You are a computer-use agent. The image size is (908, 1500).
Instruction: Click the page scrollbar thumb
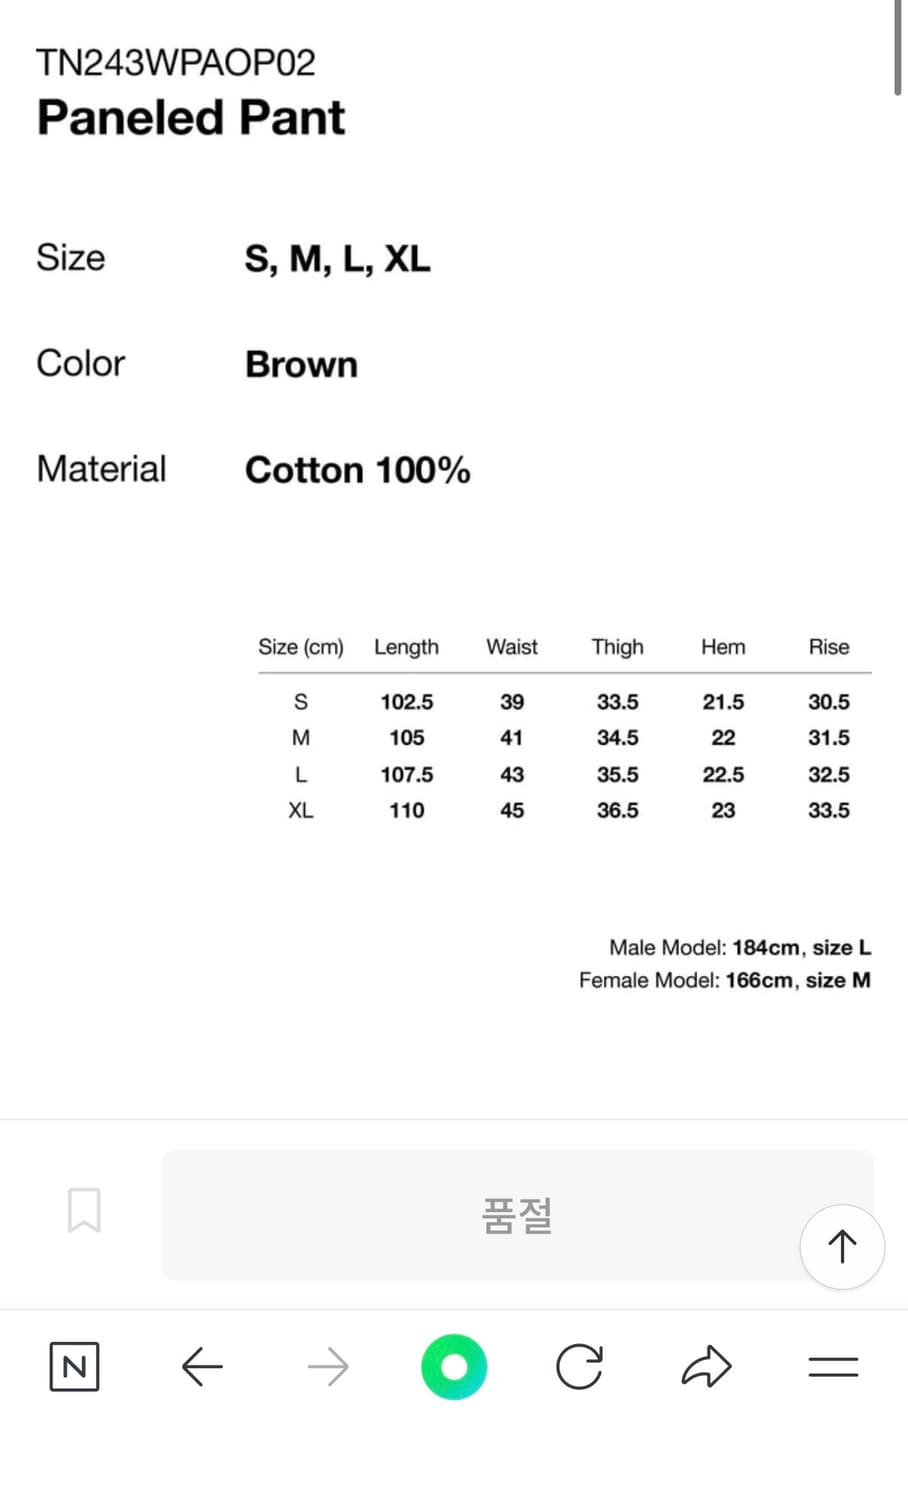tap(899, 48)
